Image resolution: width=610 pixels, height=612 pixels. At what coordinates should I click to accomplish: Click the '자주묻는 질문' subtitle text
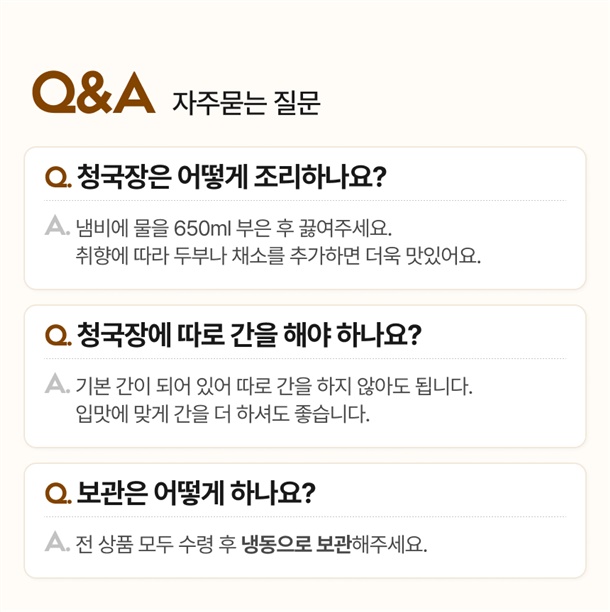pos(246,102)
